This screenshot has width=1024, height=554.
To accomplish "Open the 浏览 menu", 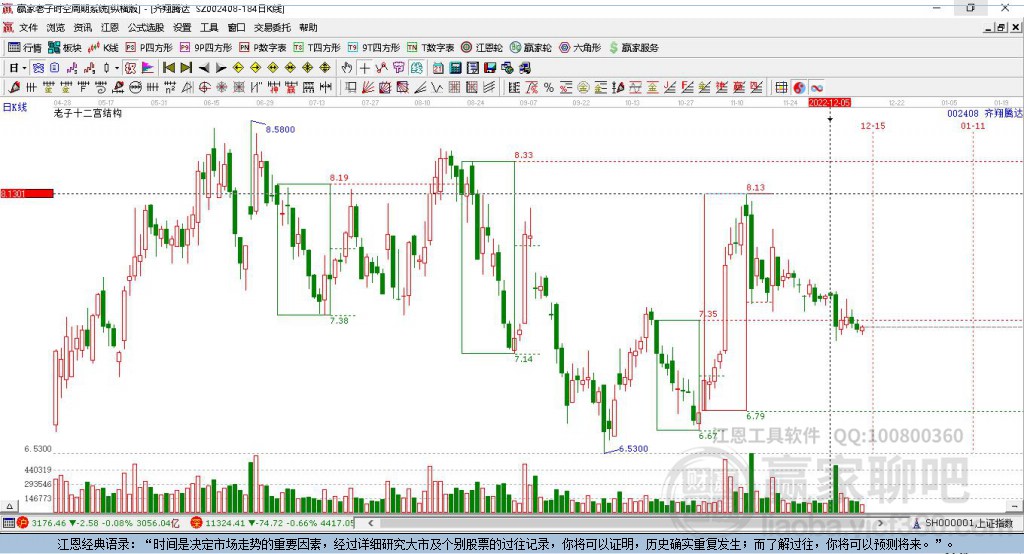I will coord(56,27).
